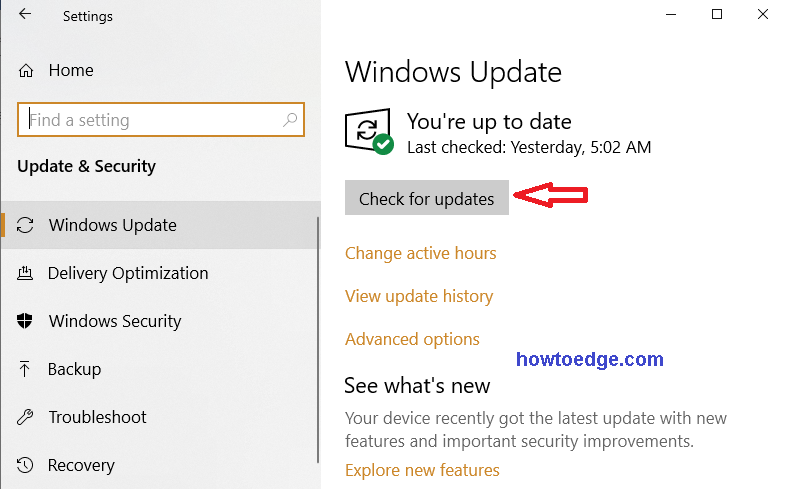Open the Troubleshoot page
Viewport: 785px width, 489px height.
click(97, 417)
